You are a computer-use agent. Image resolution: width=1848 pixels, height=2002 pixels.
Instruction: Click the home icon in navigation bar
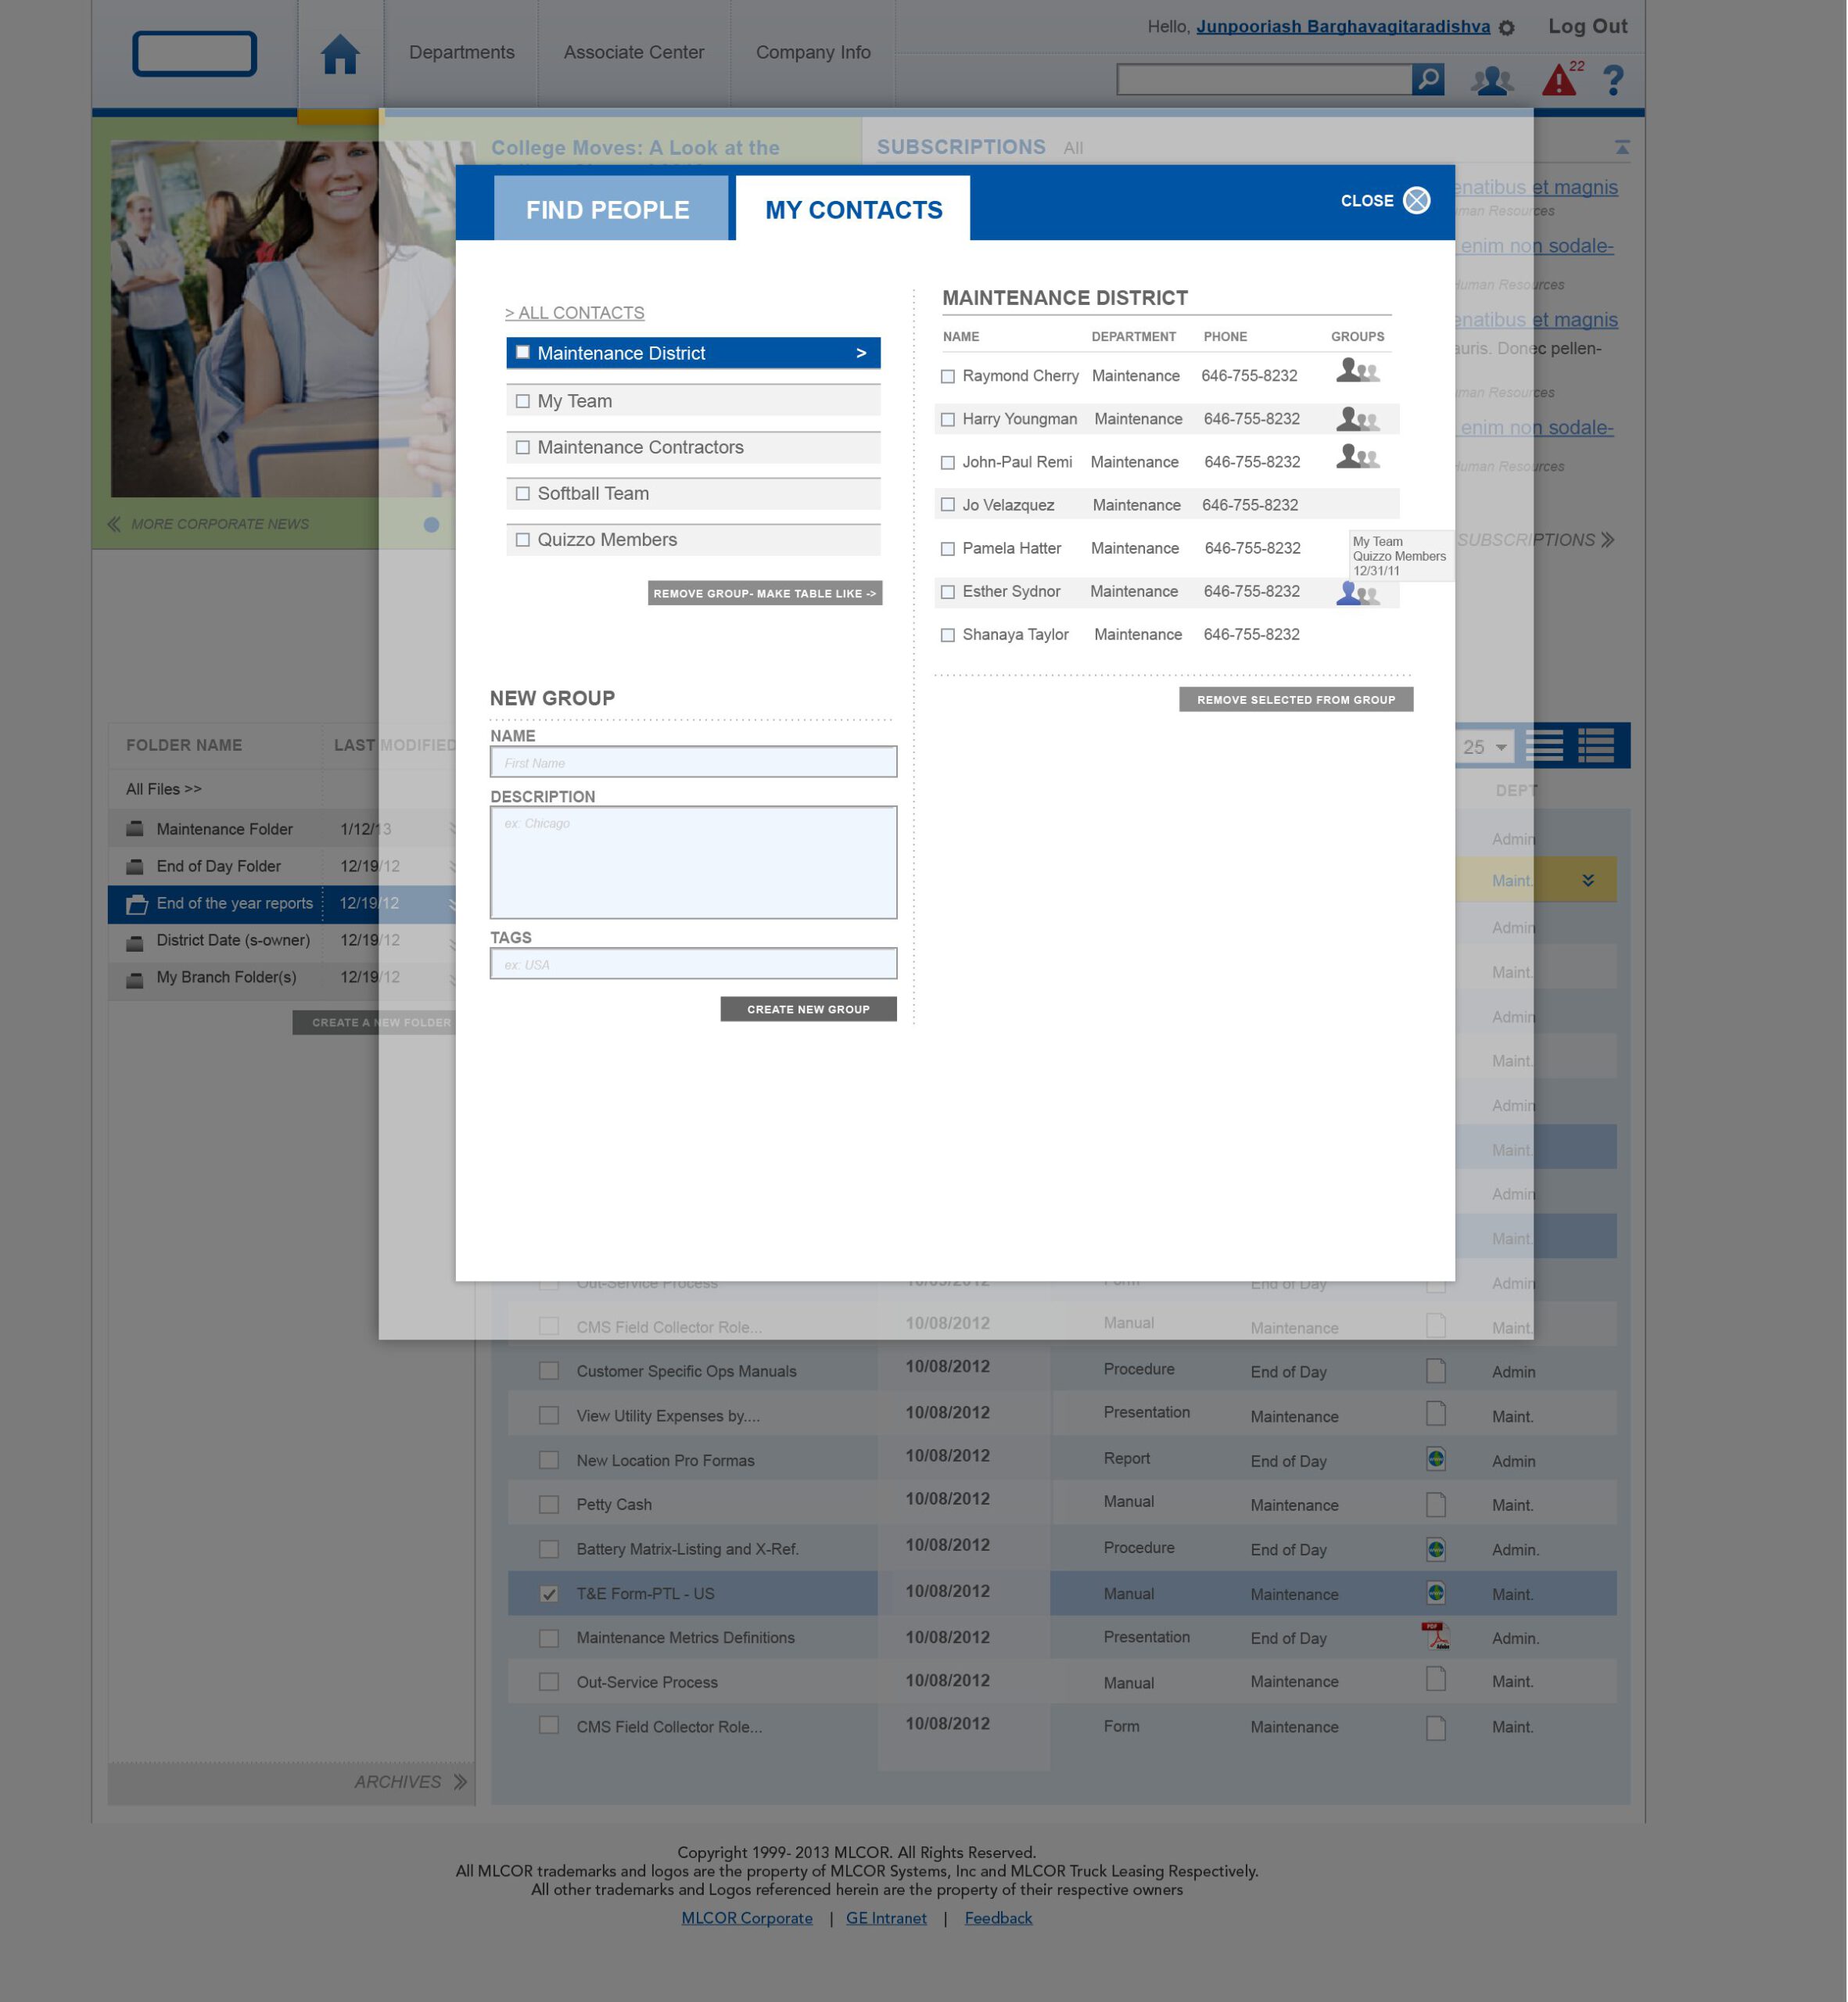pyautogui.click(x=339, y=54)
